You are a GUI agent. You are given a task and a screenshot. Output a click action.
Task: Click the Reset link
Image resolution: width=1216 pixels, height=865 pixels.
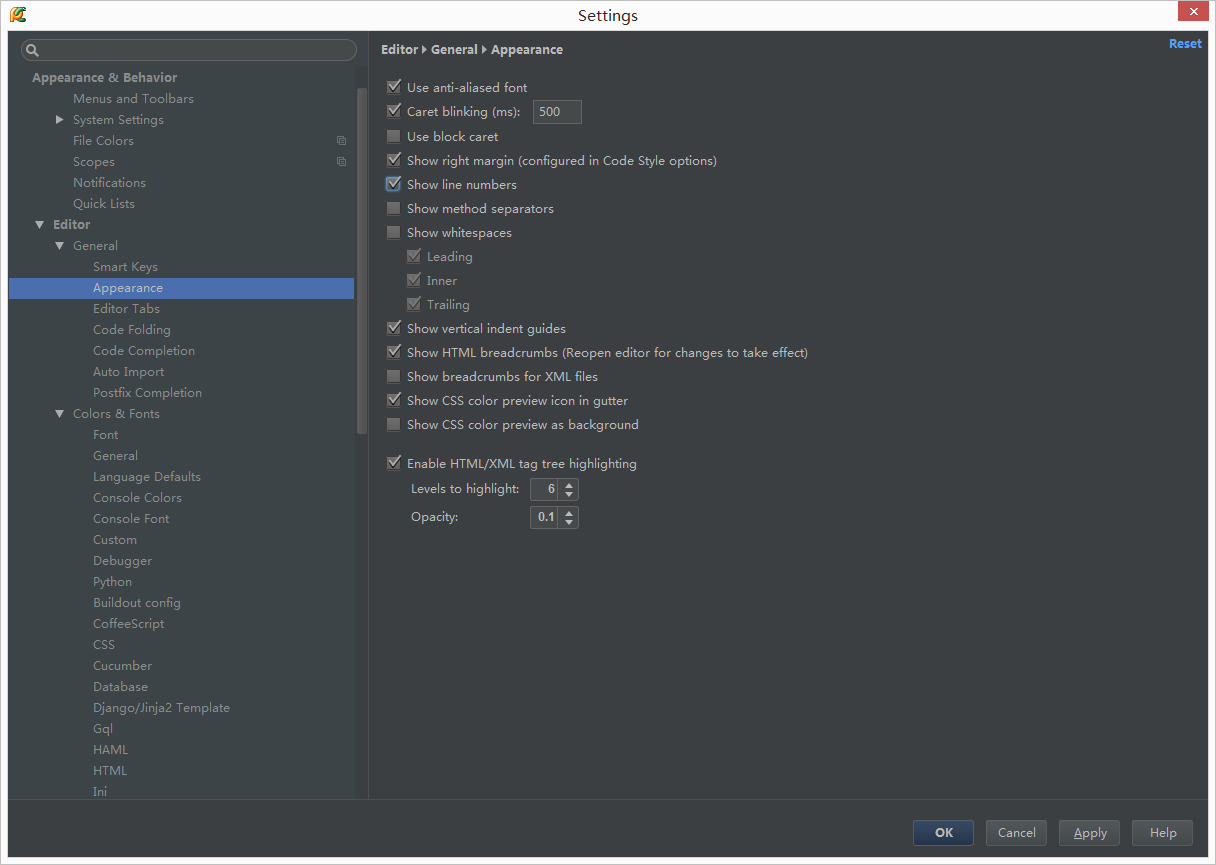pos(1185,44)
